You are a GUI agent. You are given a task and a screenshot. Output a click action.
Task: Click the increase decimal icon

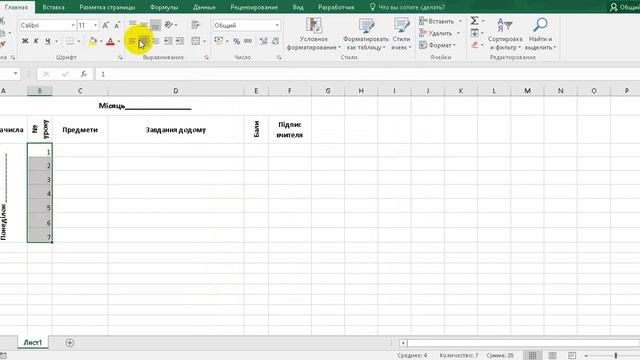pos(264,41)
